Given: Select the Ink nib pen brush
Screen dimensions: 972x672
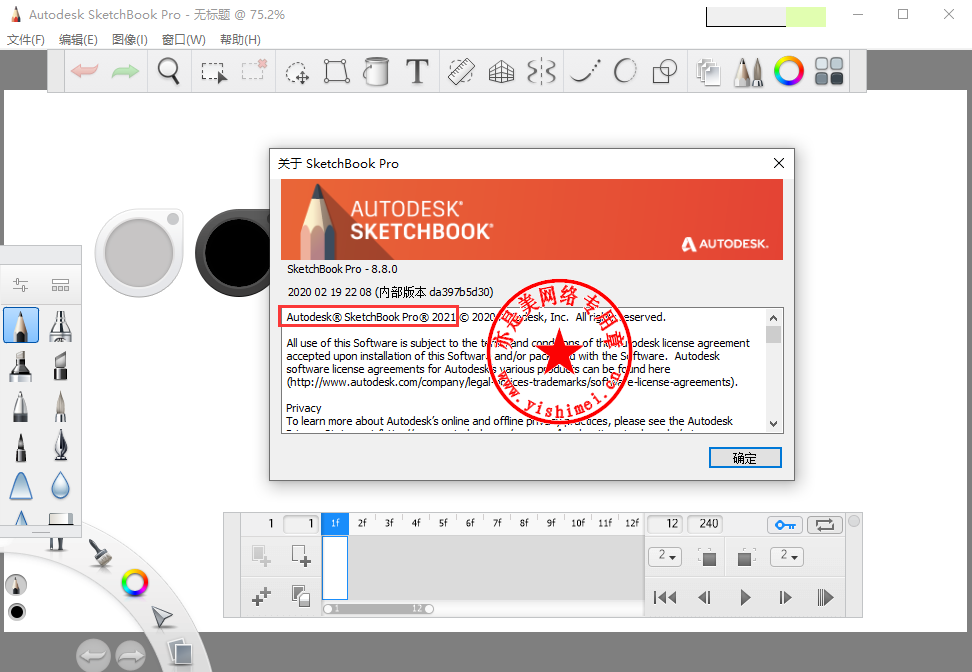Looking at the screenshot, I should (60, 446).
